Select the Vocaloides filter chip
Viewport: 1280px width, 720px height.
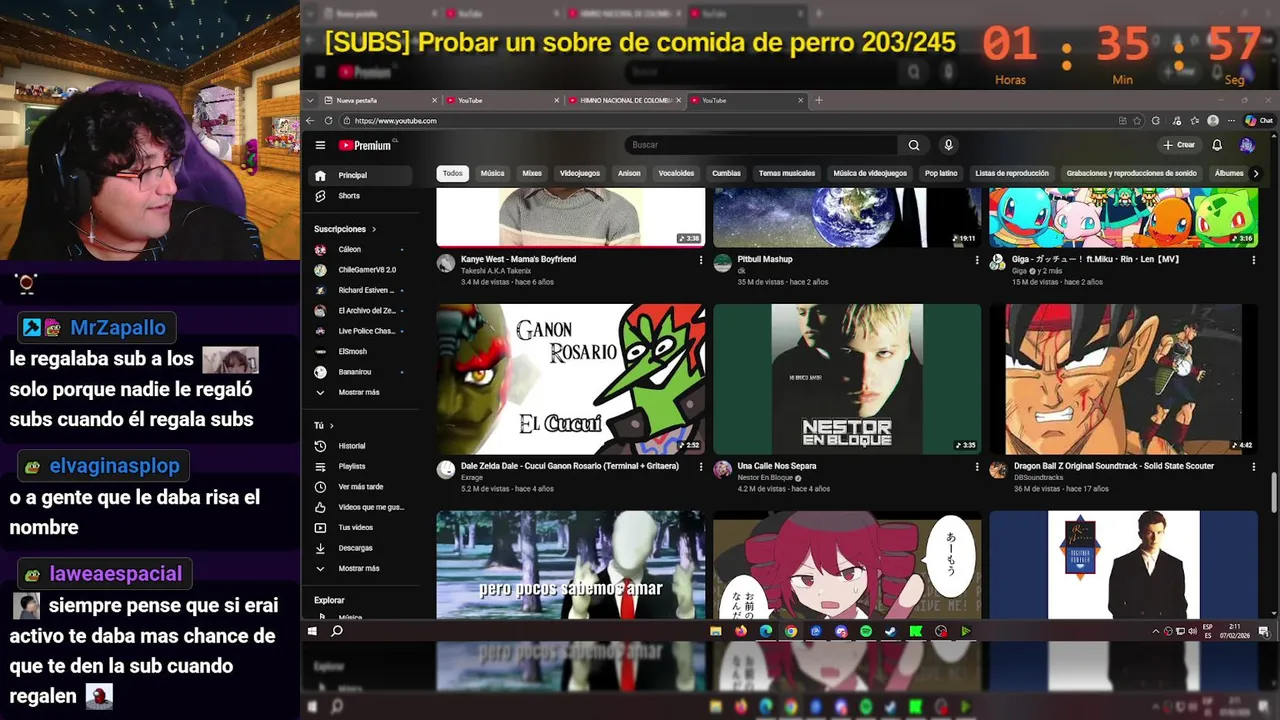[676, 173]
